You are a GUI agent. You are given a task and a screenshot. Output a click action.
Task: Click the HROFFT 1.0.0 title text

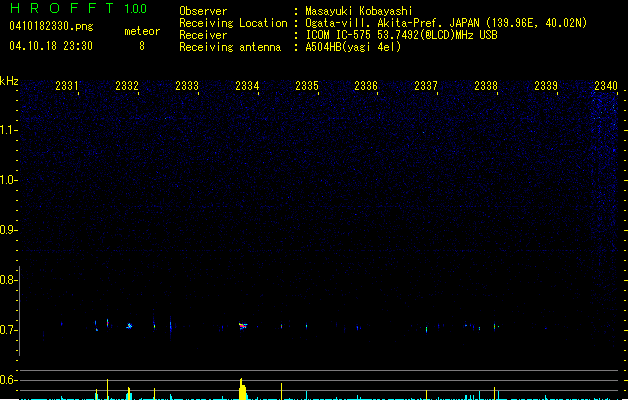[79, 8]
